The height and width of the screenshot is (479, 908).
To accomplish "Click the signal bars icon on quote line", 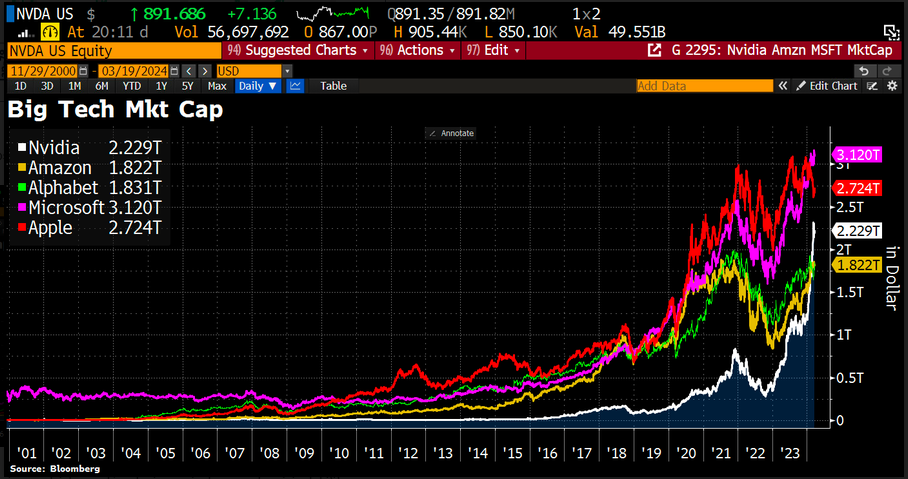I will click(28, 32).
